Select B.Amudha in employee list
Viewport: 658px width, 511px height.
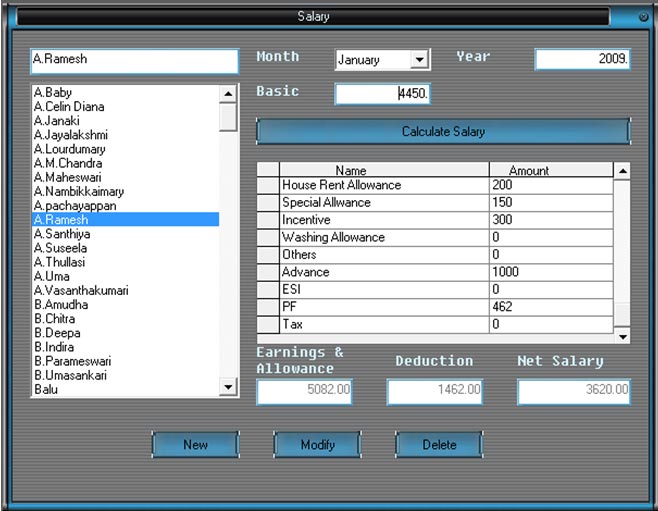125,305
